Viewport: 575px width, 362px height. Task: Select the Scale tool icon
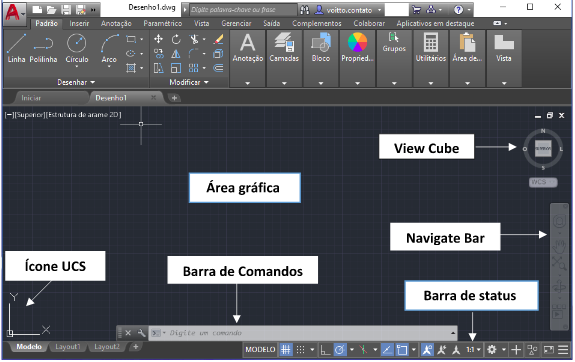click(x=176, y=68)
